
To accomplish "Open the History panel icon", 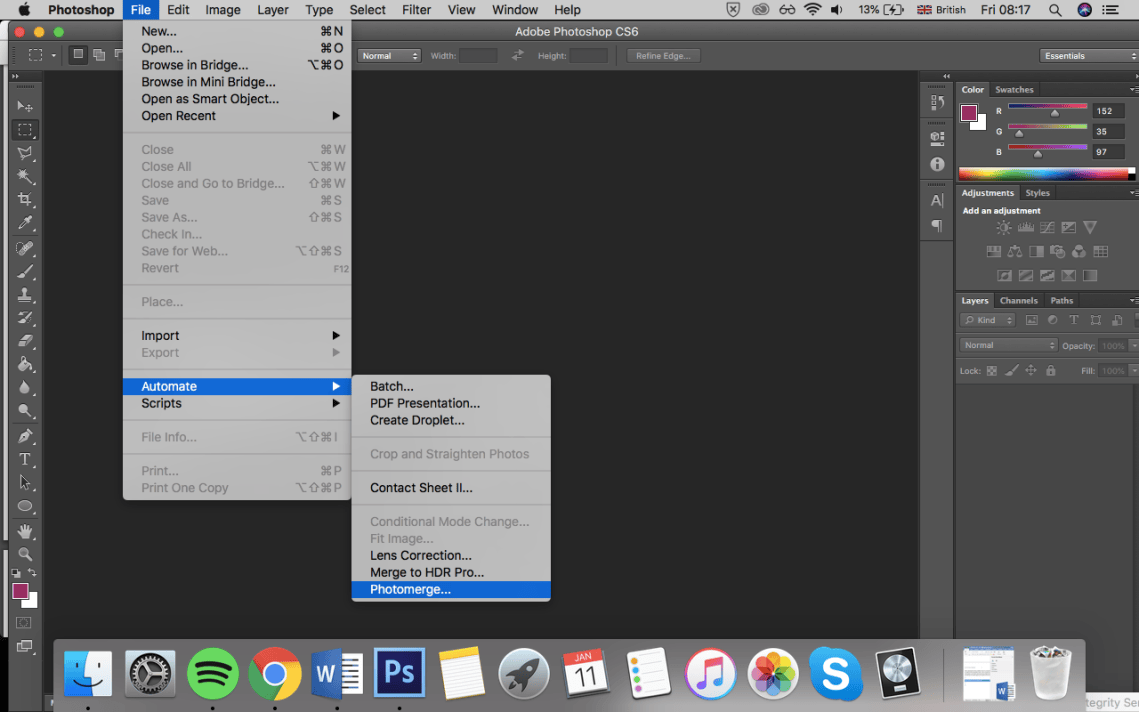I will pyautogui.click(x=937, y=102).
